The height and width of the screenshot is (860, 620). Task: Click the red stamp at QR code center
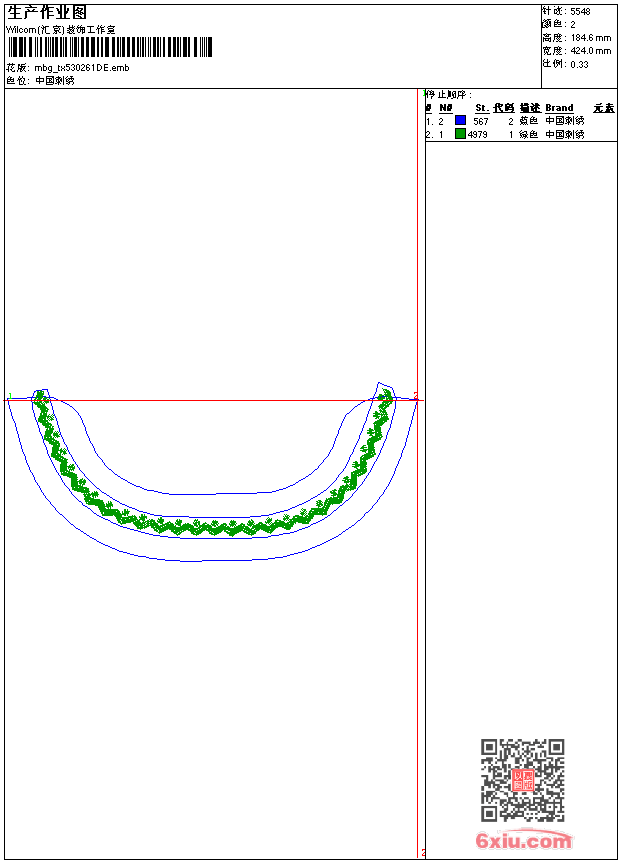pos(523,780)
